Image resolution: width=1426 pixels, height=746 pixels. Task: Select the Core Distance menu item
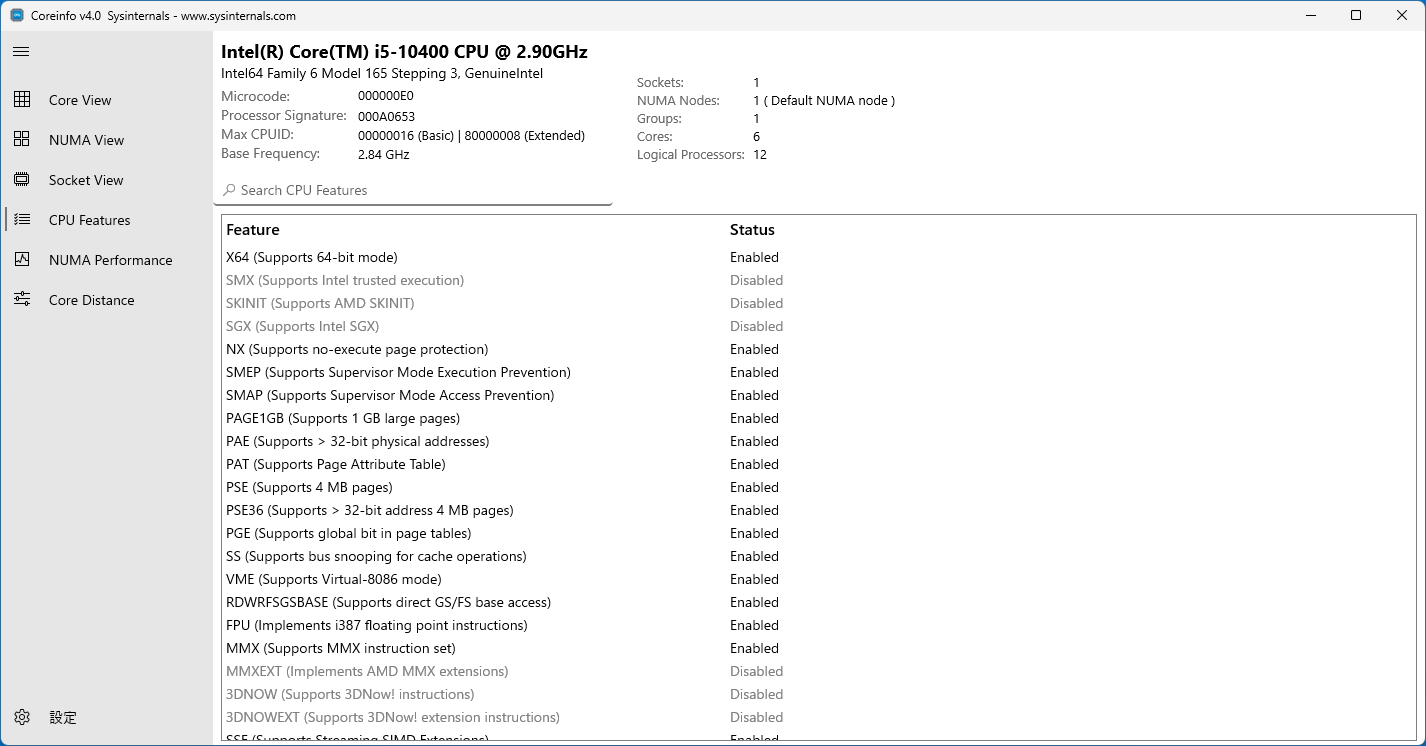91,300
